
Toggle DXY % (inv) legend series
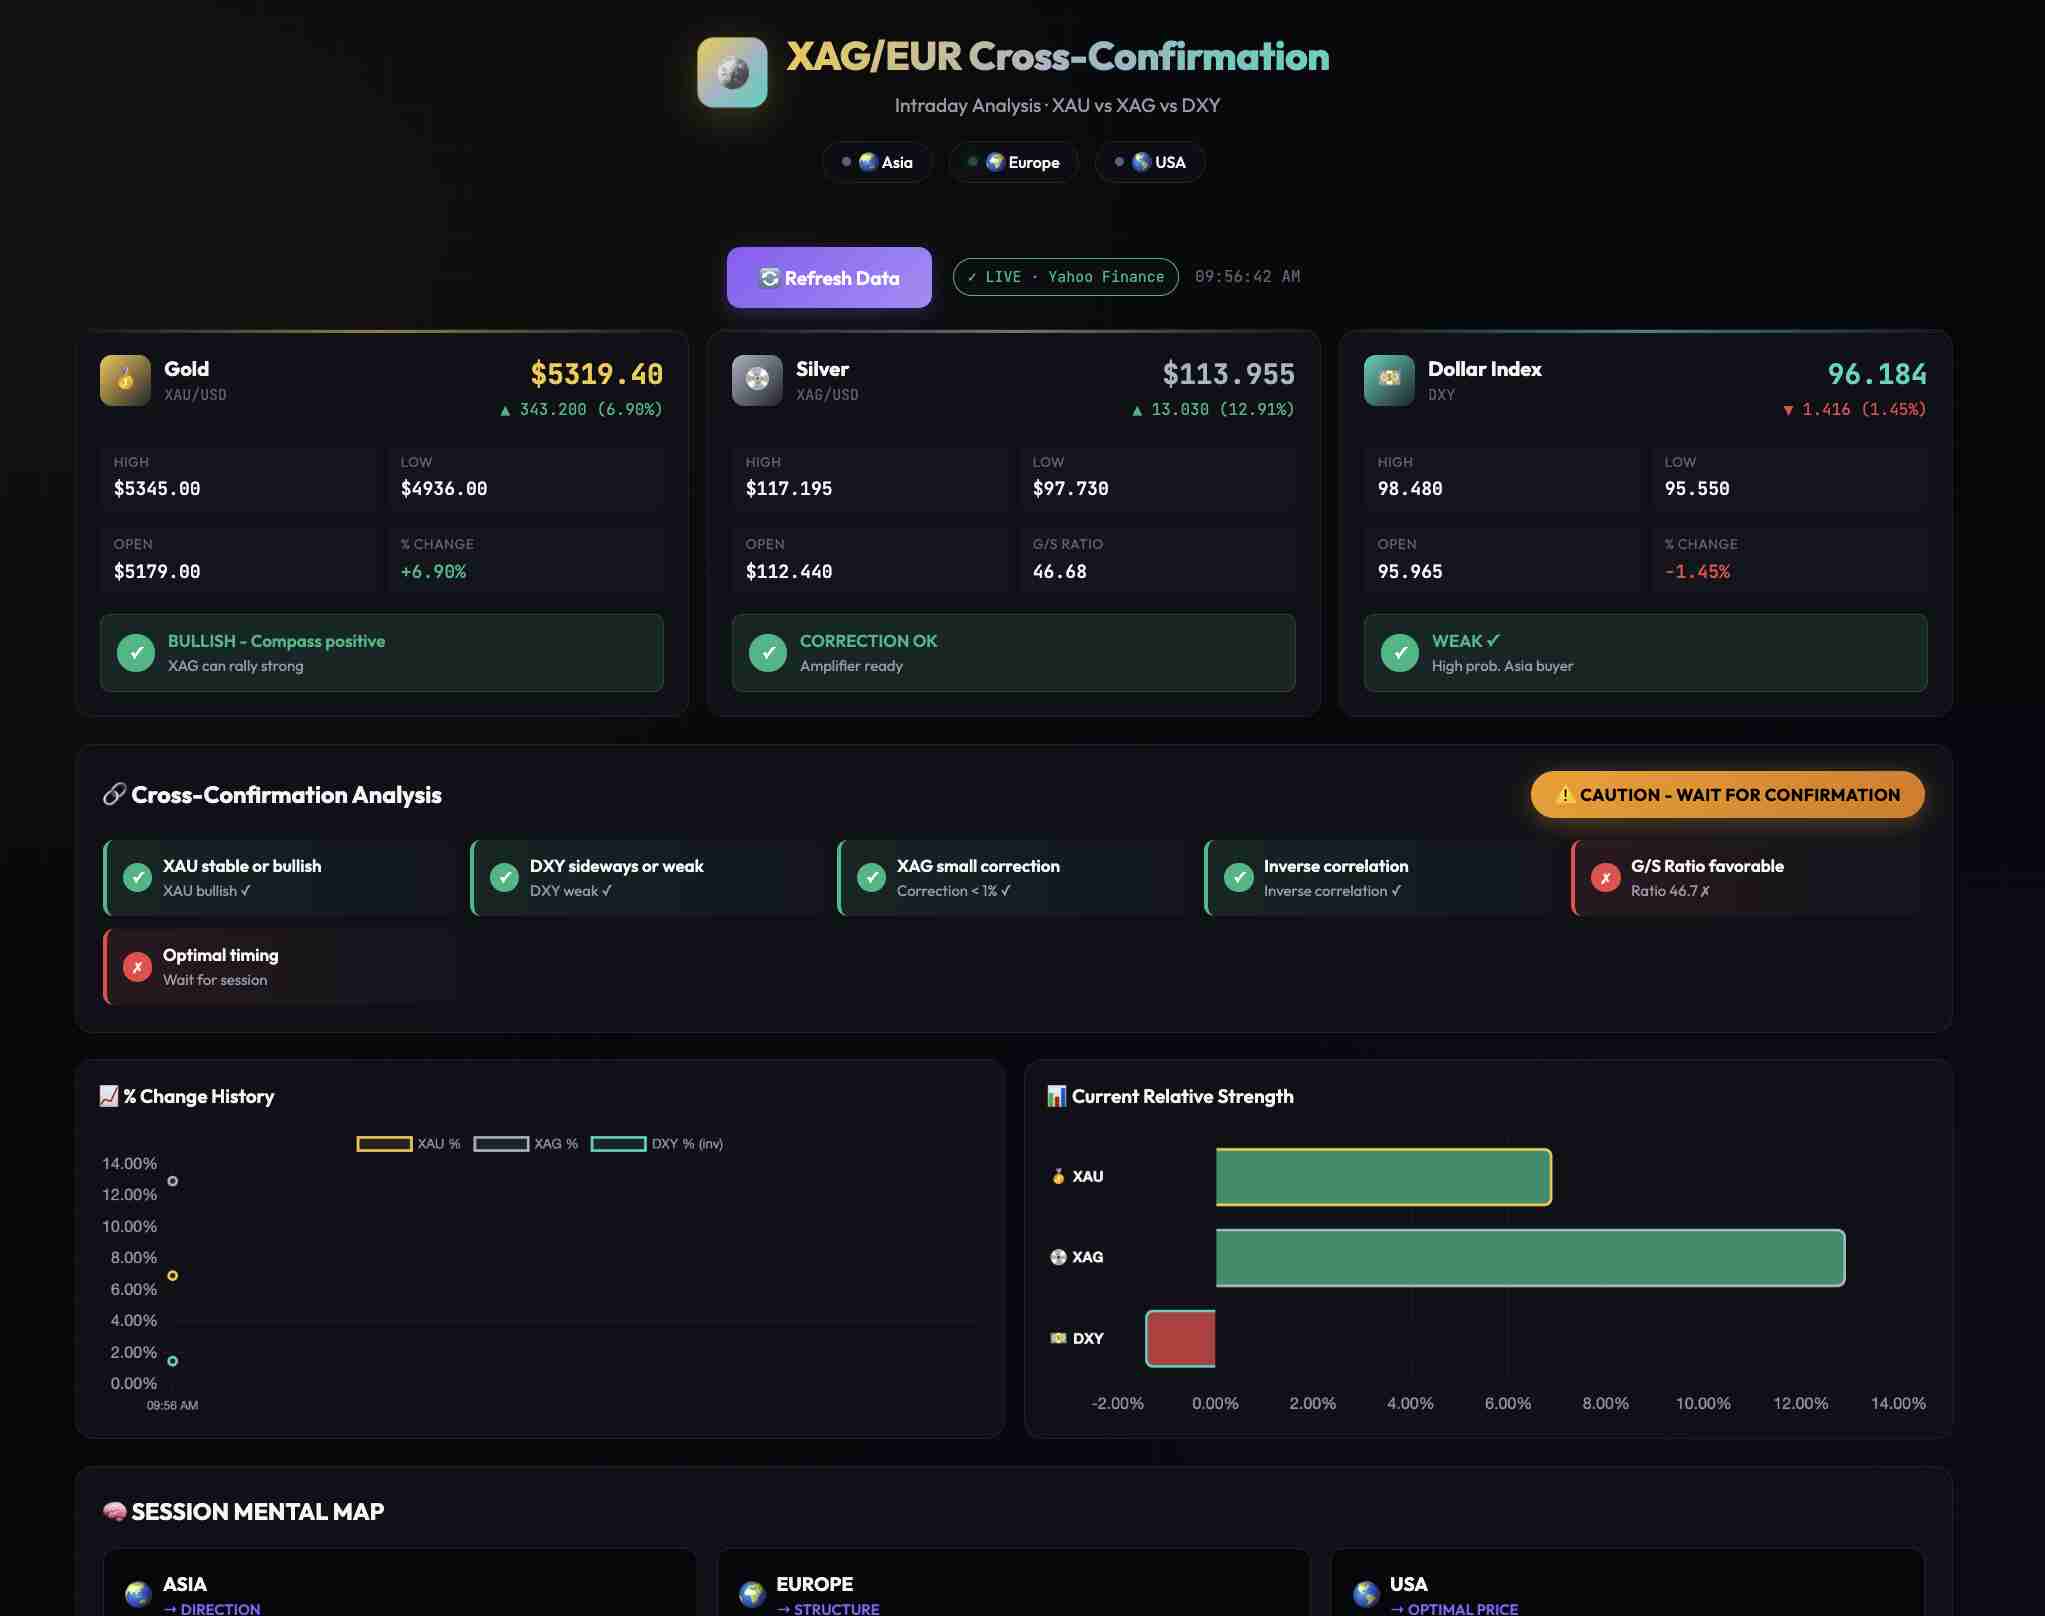[656, 1144]
